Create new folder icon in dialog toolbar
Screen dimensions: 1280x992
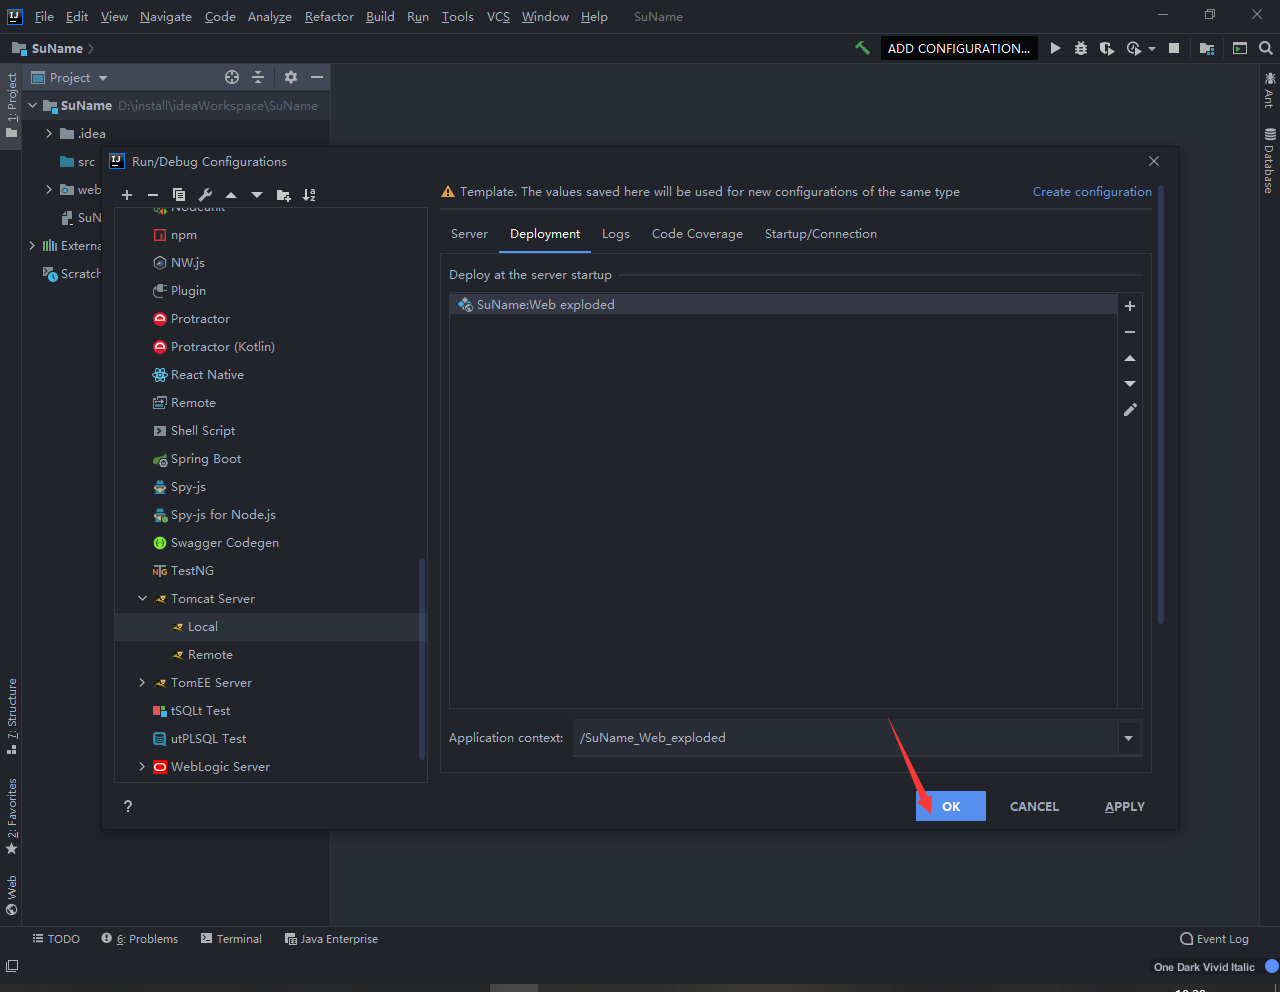(284, 195)
